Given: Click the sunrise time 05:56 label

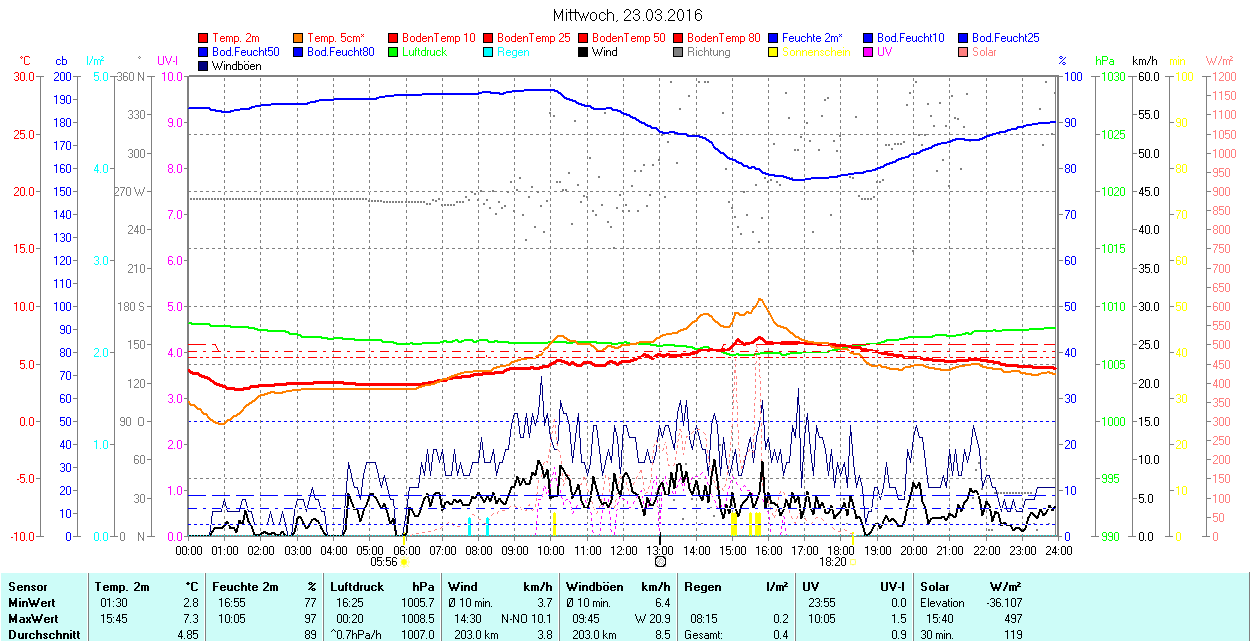Looking at the screenshot, I should click(384, 562).
